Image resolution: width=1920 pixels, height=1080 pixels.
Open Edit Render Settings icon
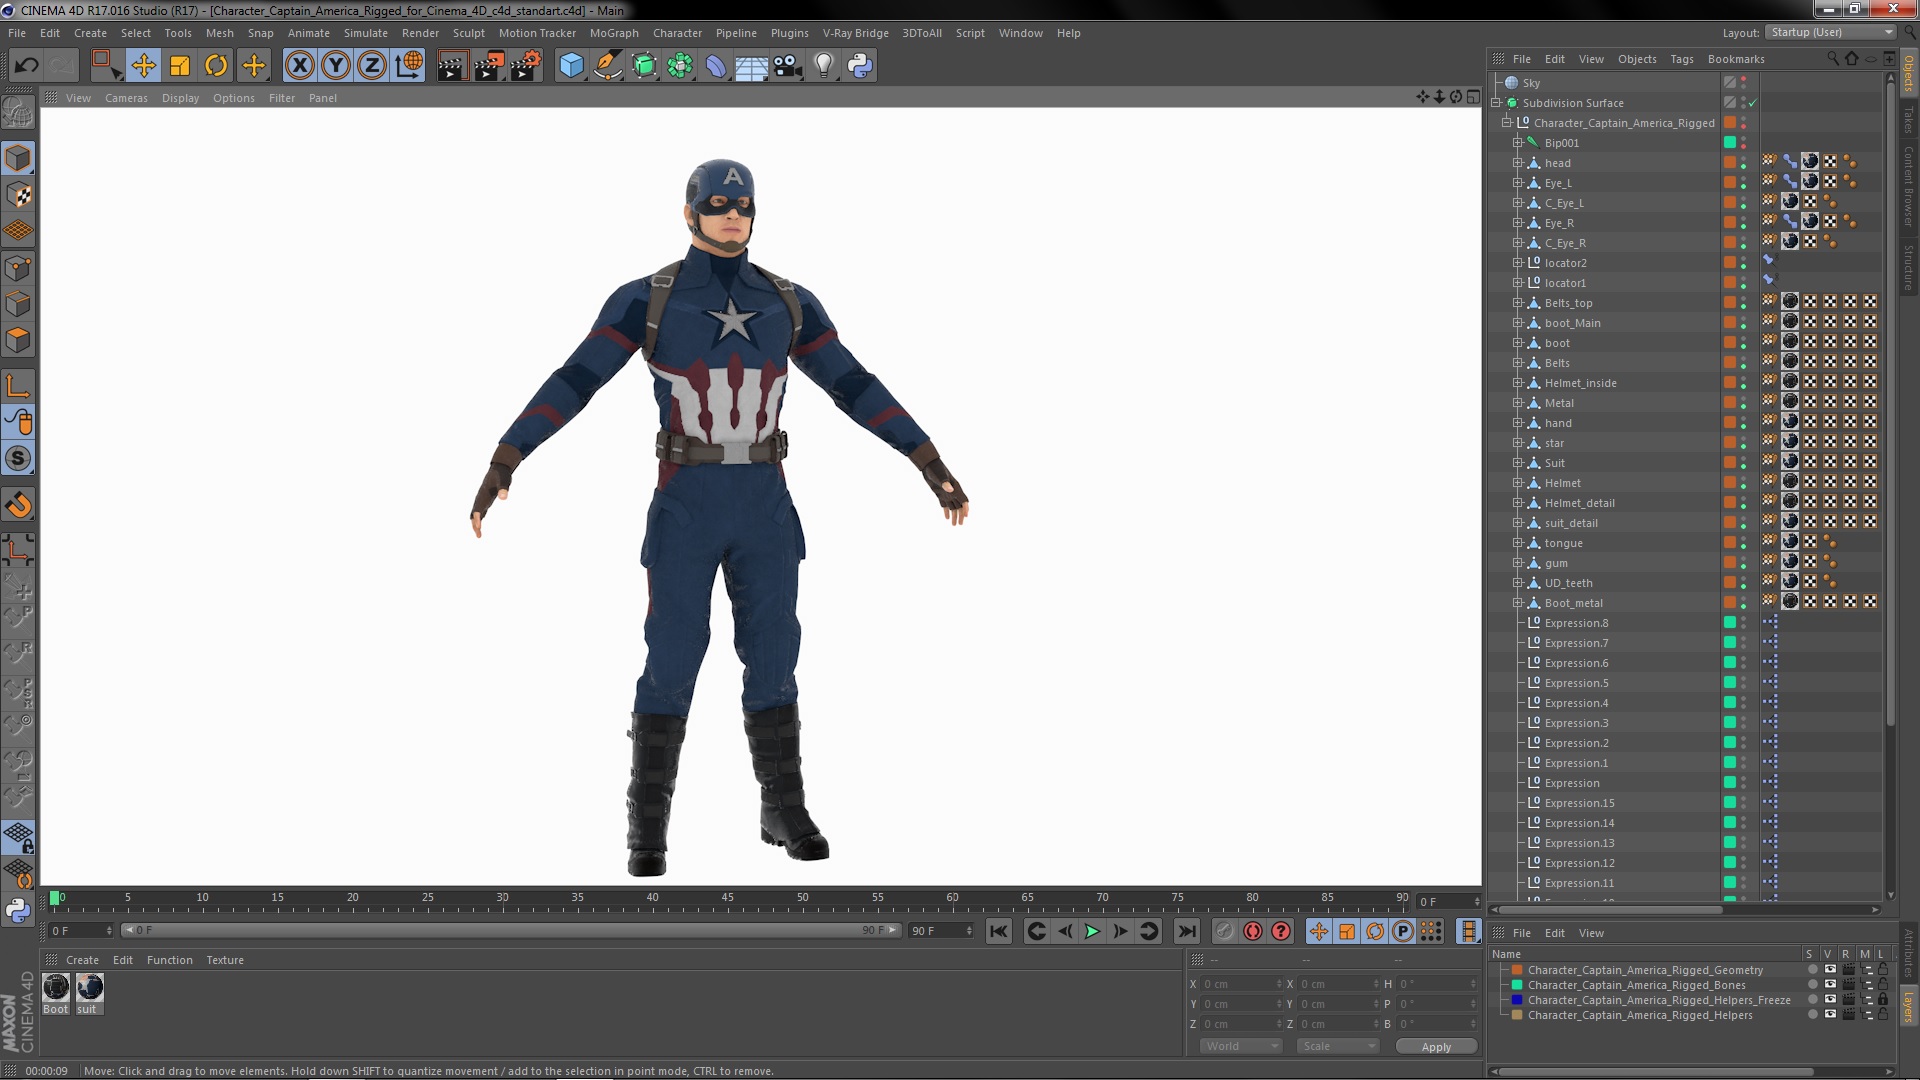525,66
